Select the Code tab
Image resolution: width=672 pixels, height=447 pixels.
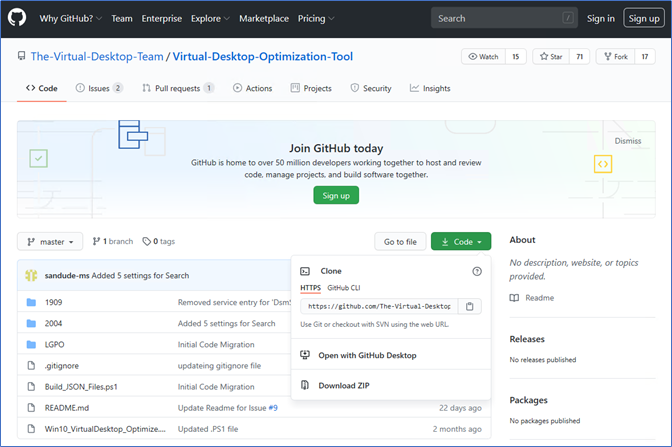click(42, 88)
